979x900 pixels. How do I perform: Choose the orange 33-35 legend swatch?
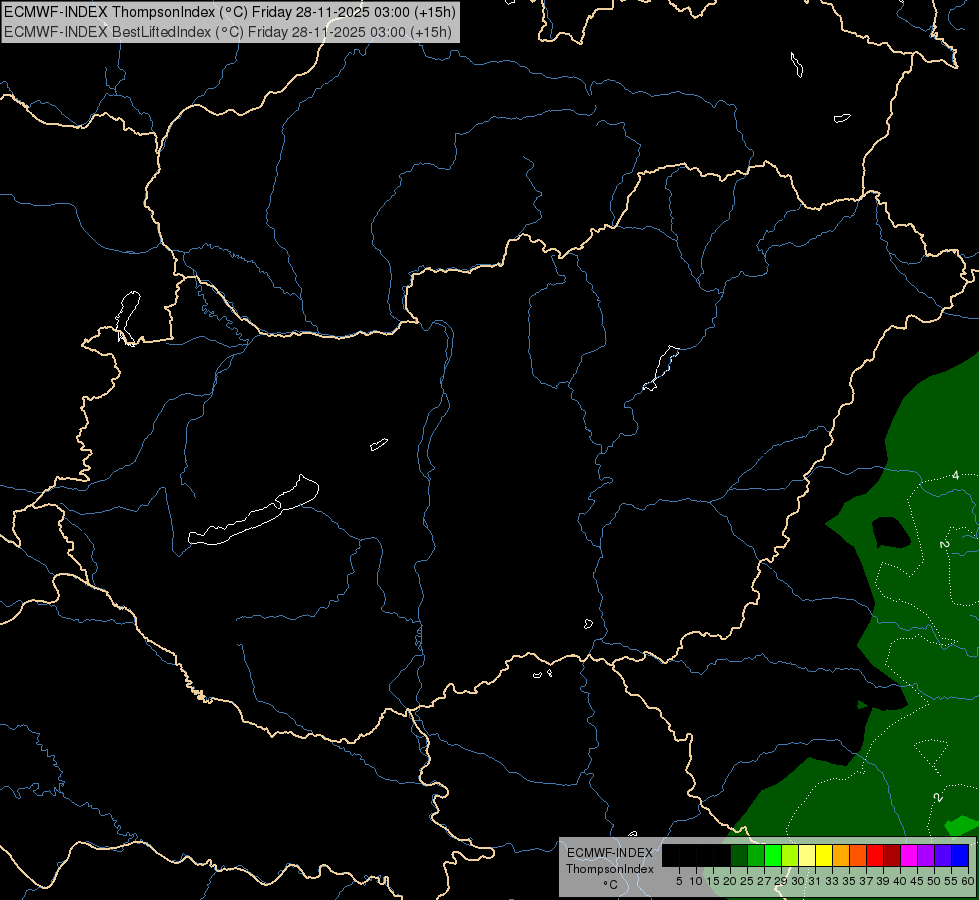841,855
